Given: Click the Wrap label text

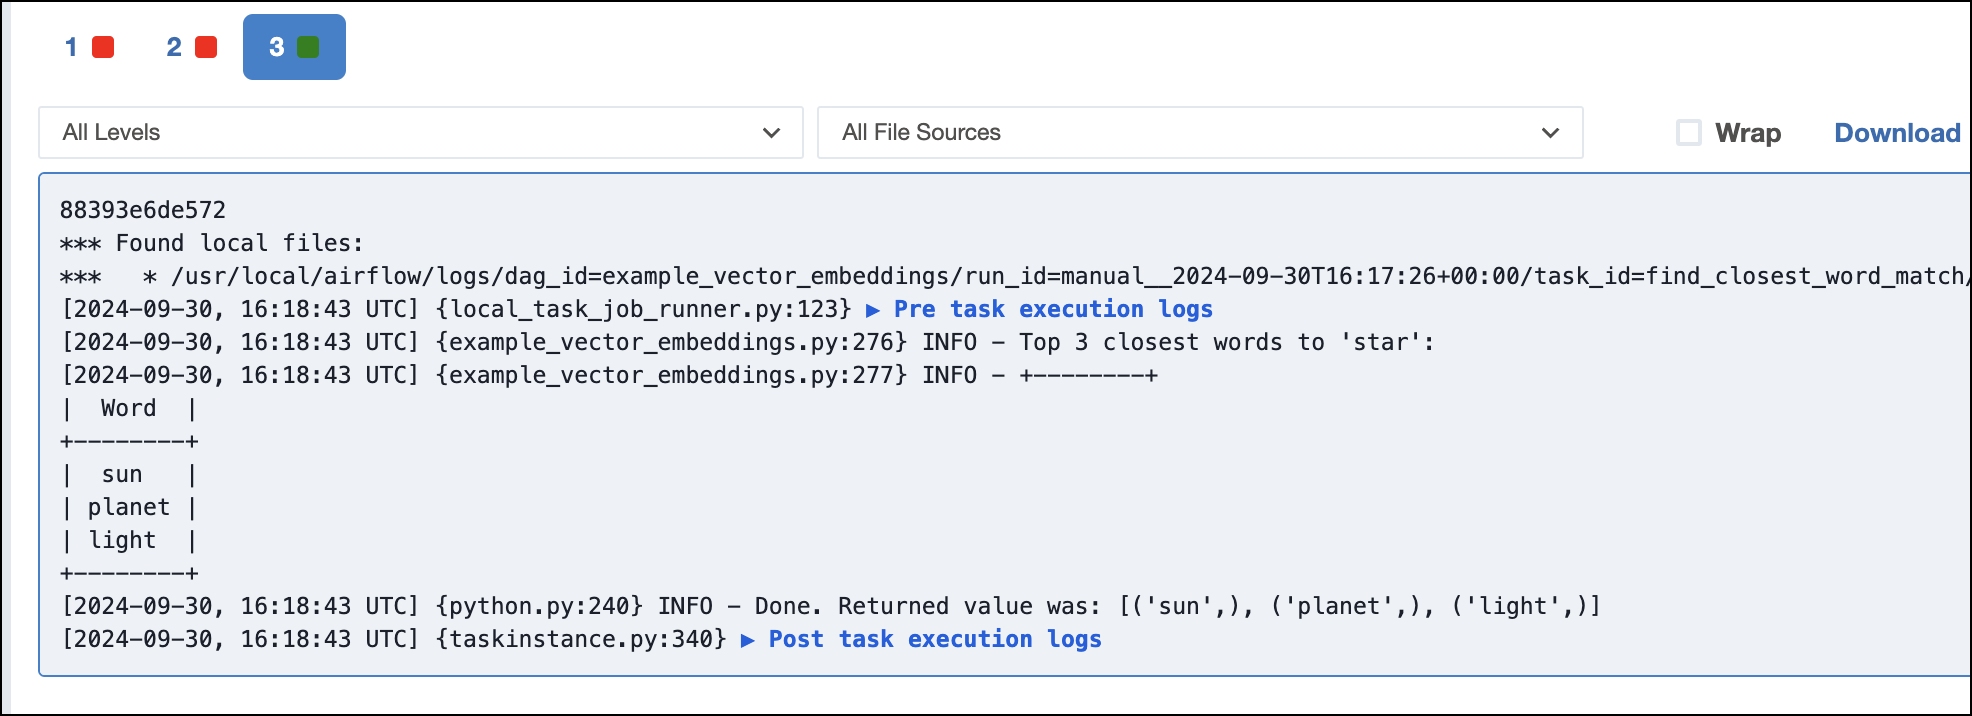Looking at the screenshot, I should tap(1747, 133).
